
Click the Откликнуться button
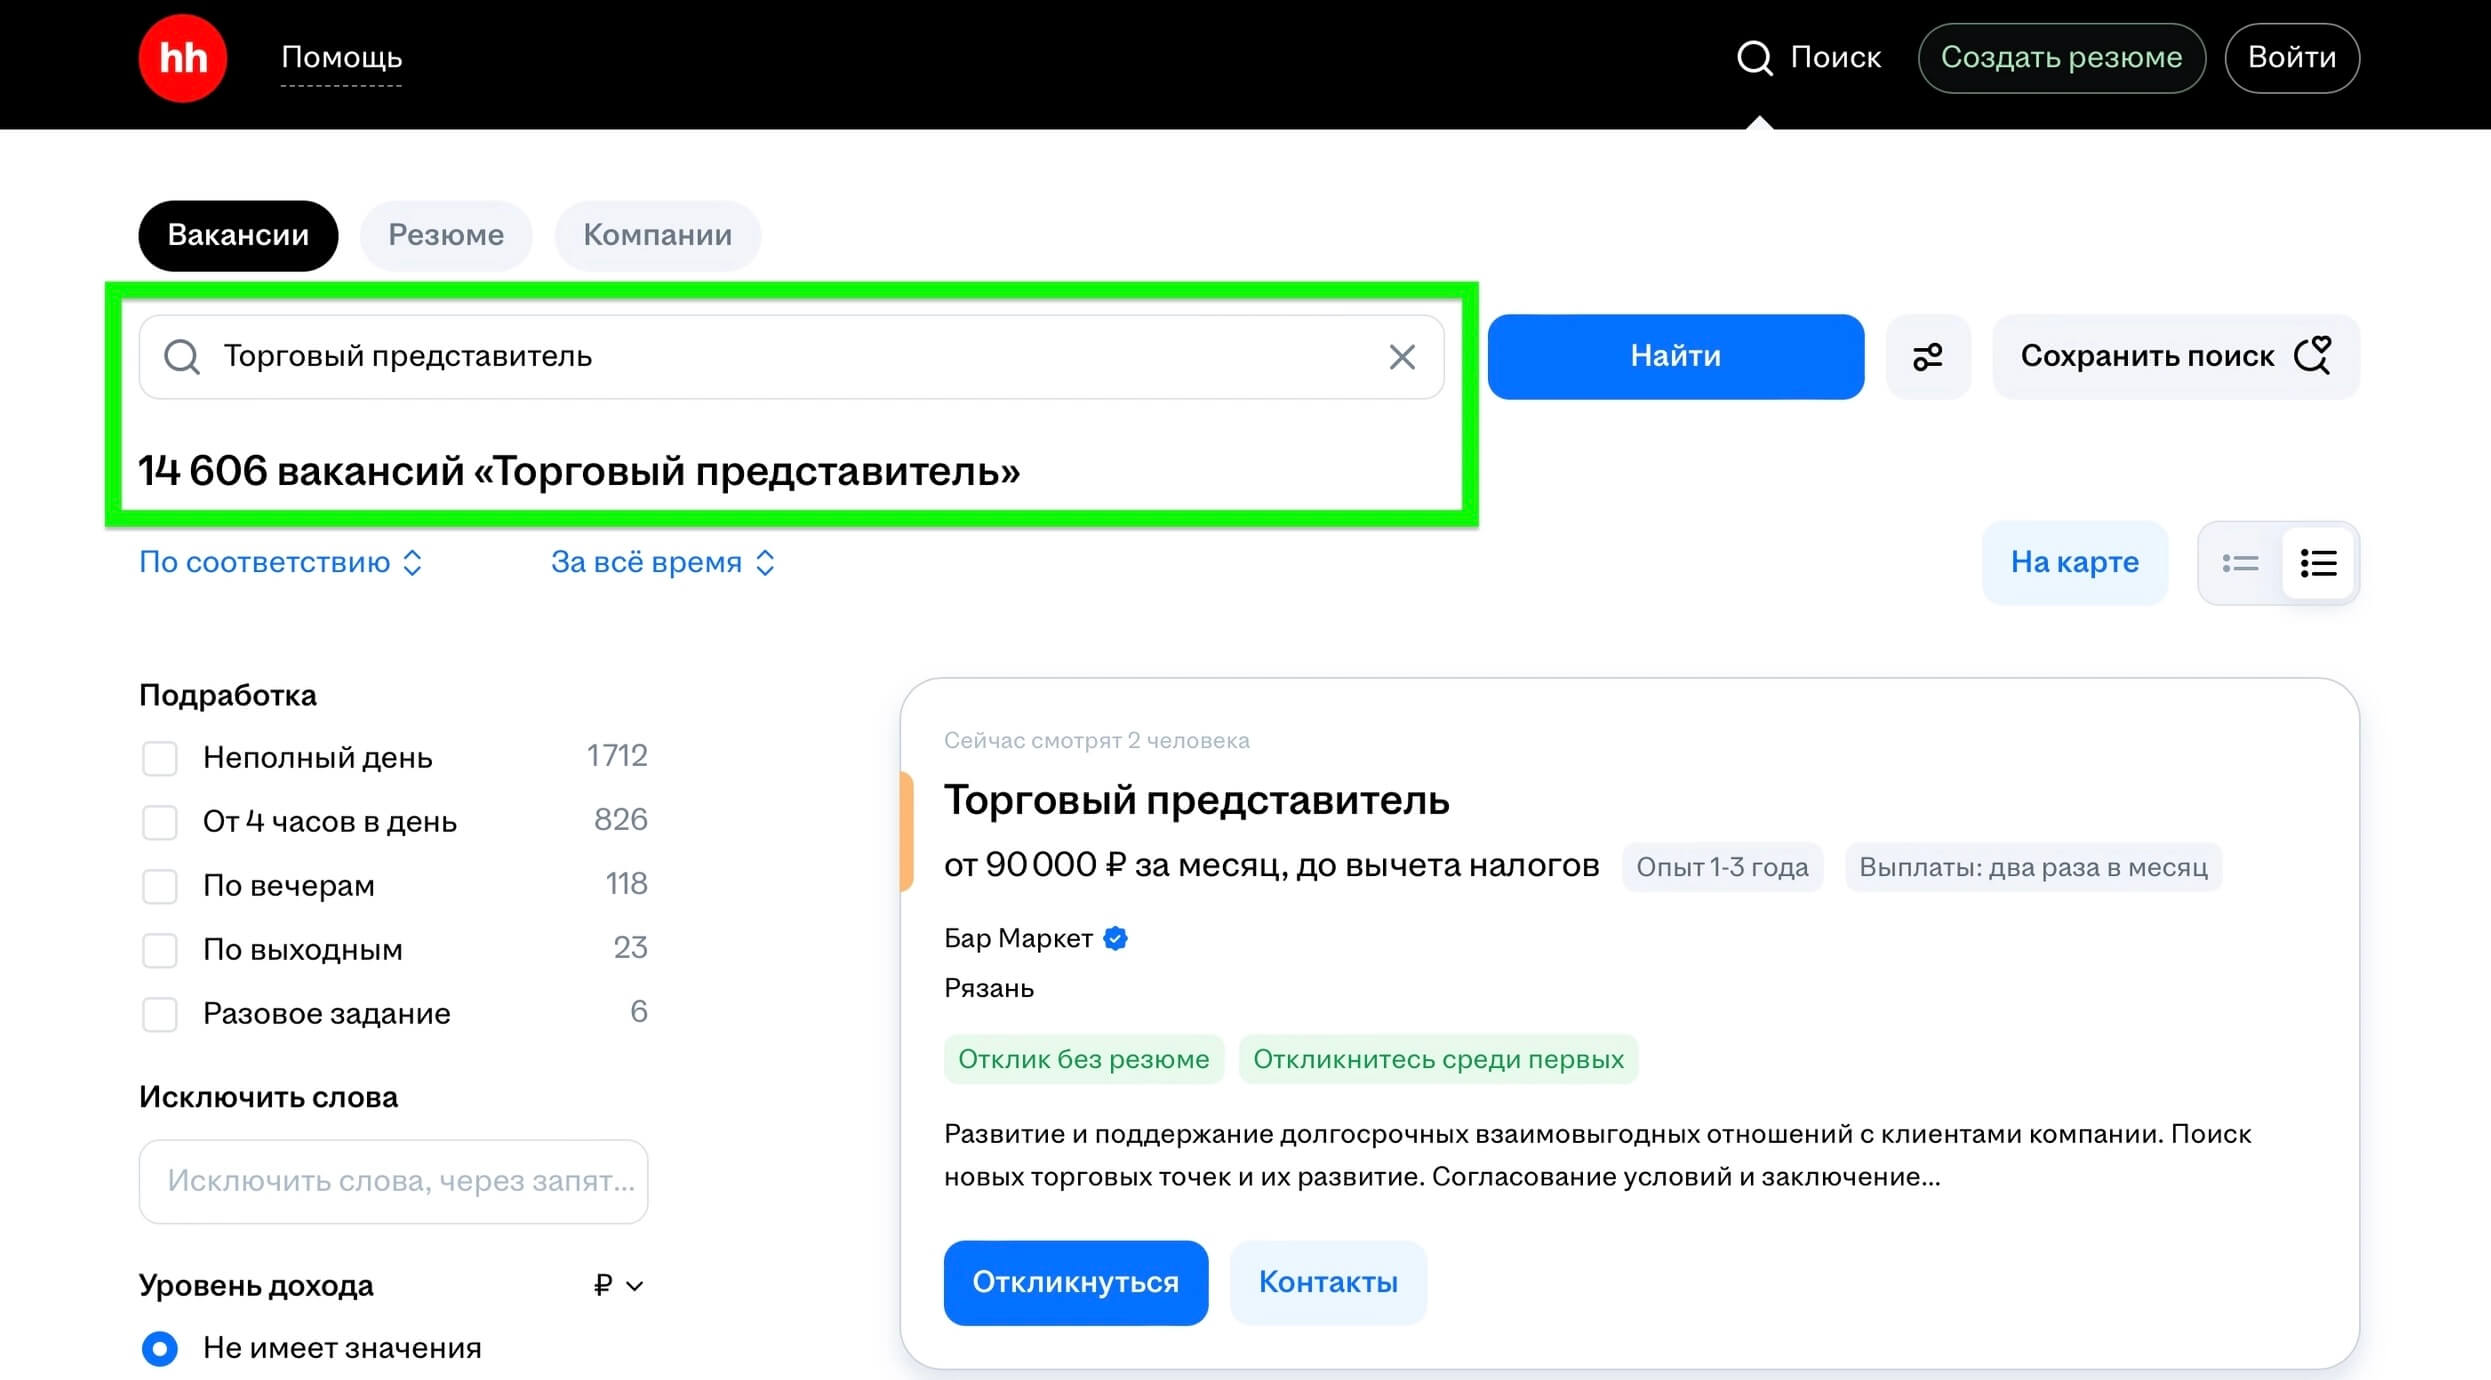(x=1076, y=1283)
